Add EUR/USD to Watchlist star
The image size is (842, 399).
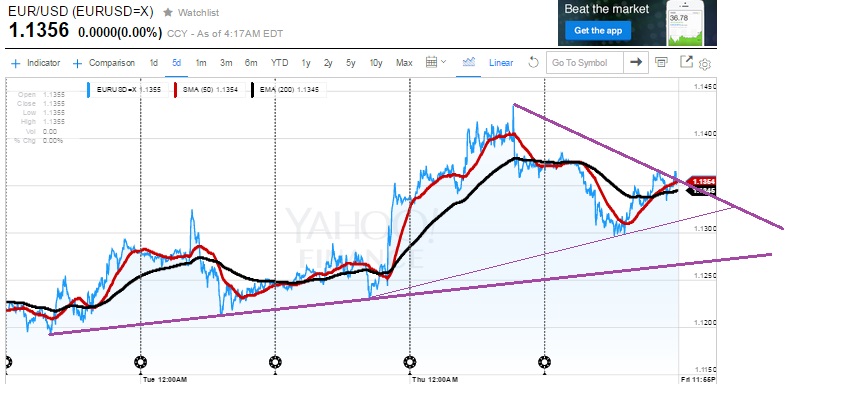168,12
